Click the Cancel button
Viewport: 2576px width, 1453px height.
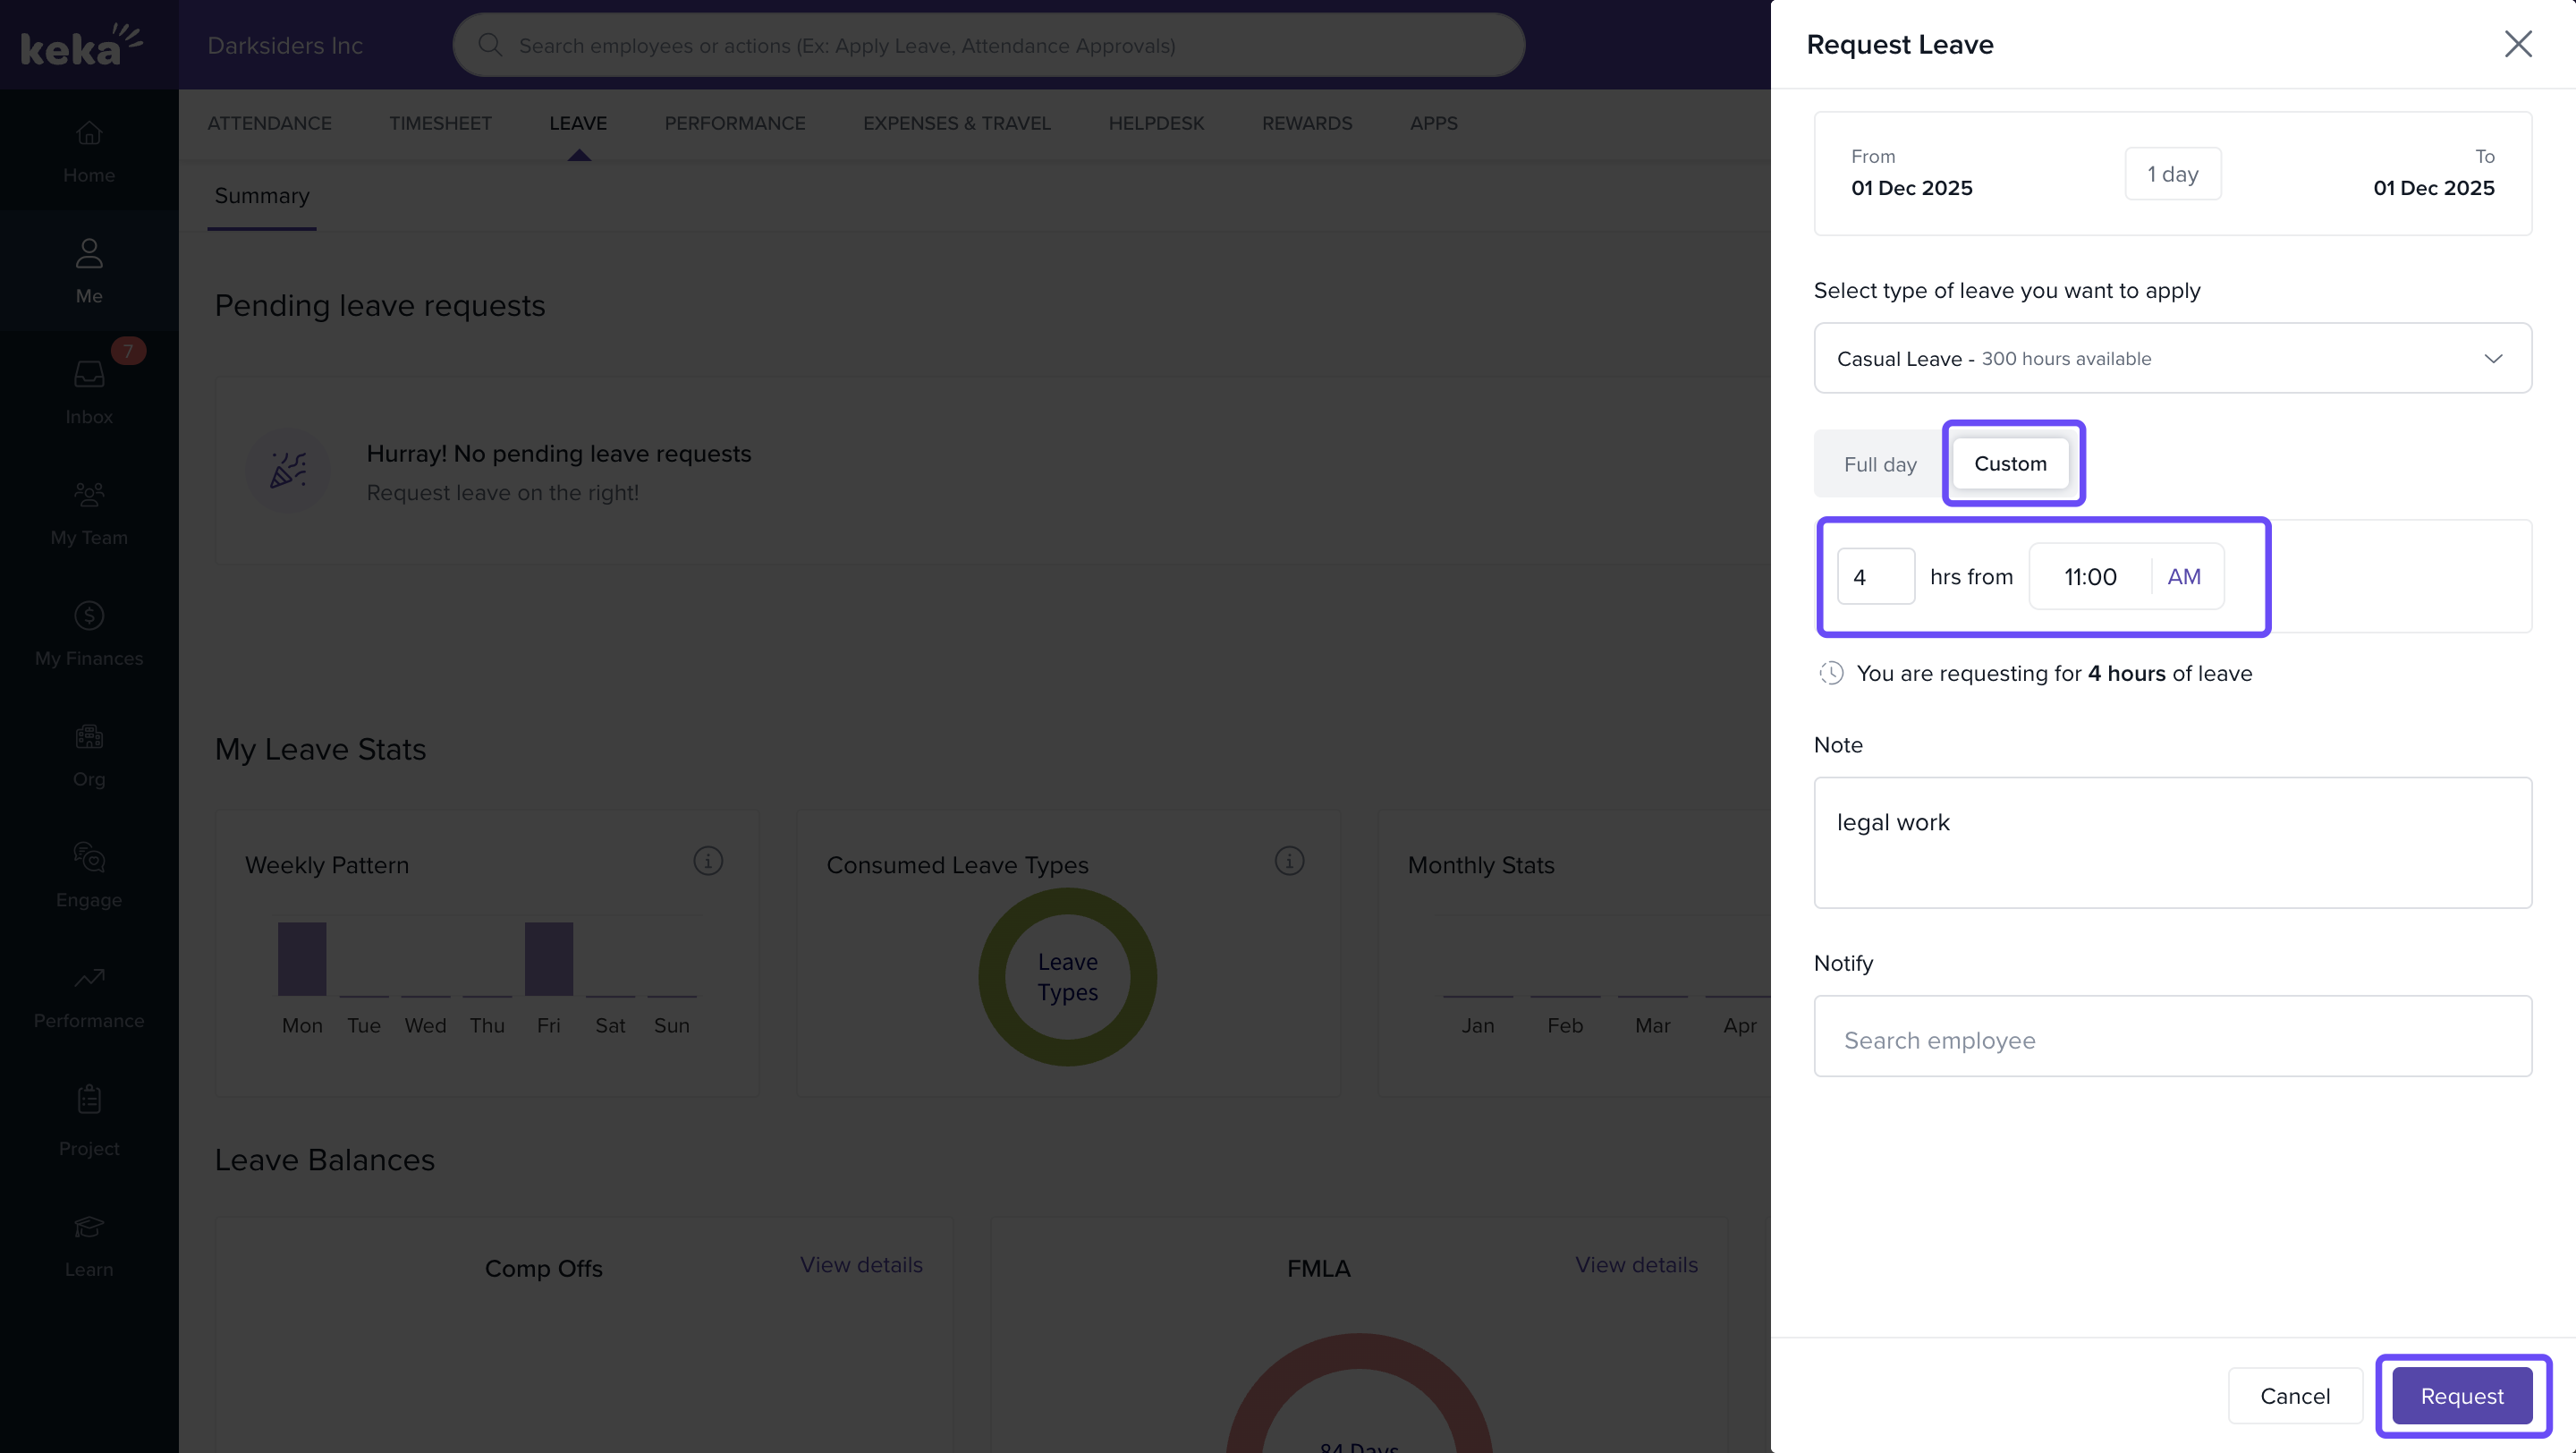coord(2294,1396)
